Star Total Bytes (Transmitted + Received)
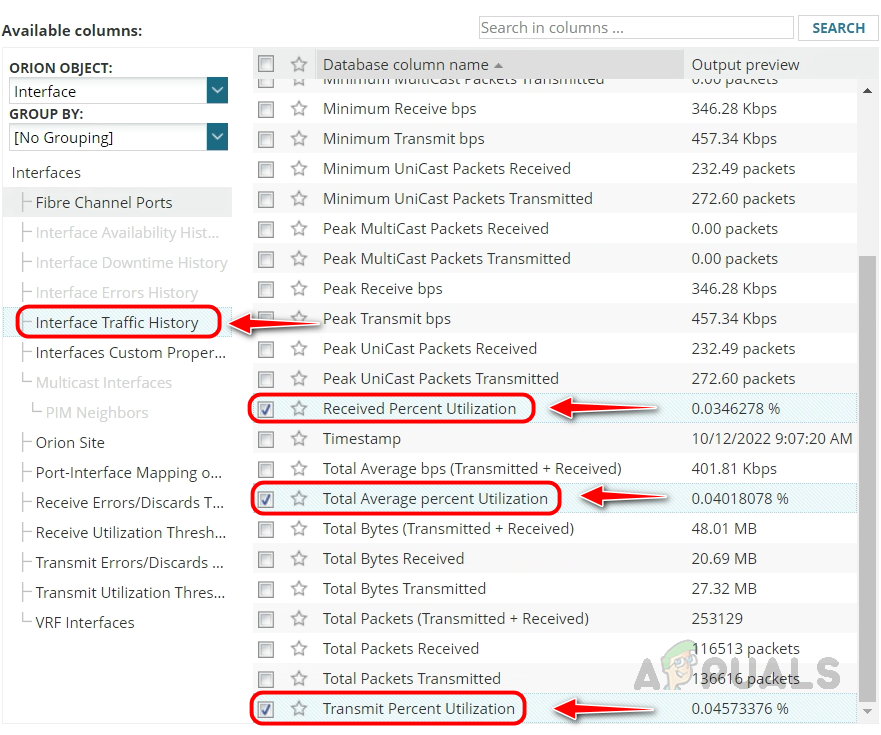 click(299, 528)
